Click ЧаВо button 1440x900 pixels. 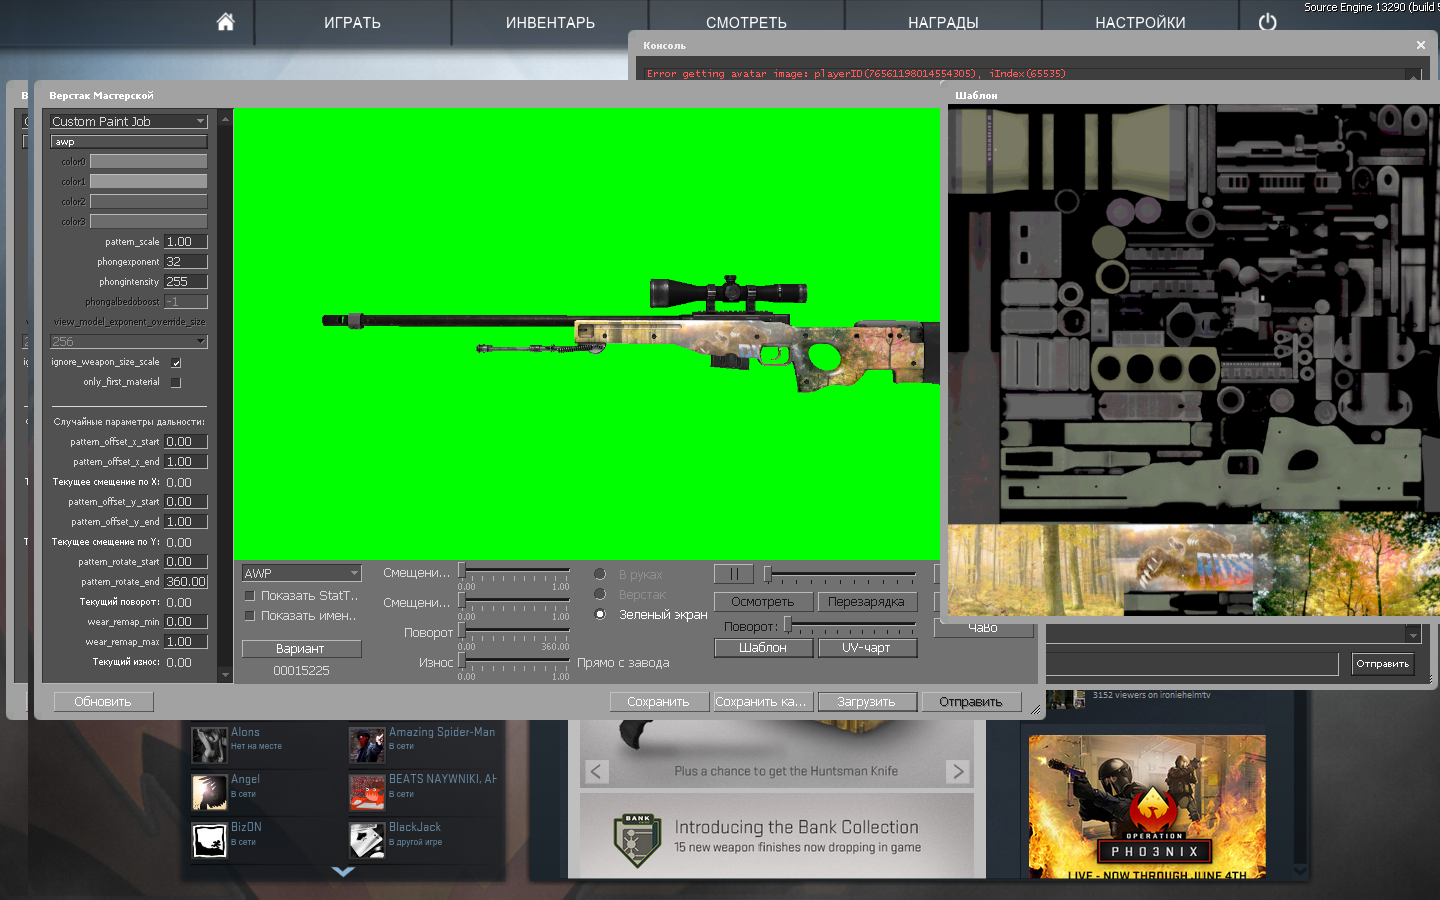pyautogui.click(x=984, y=628)
